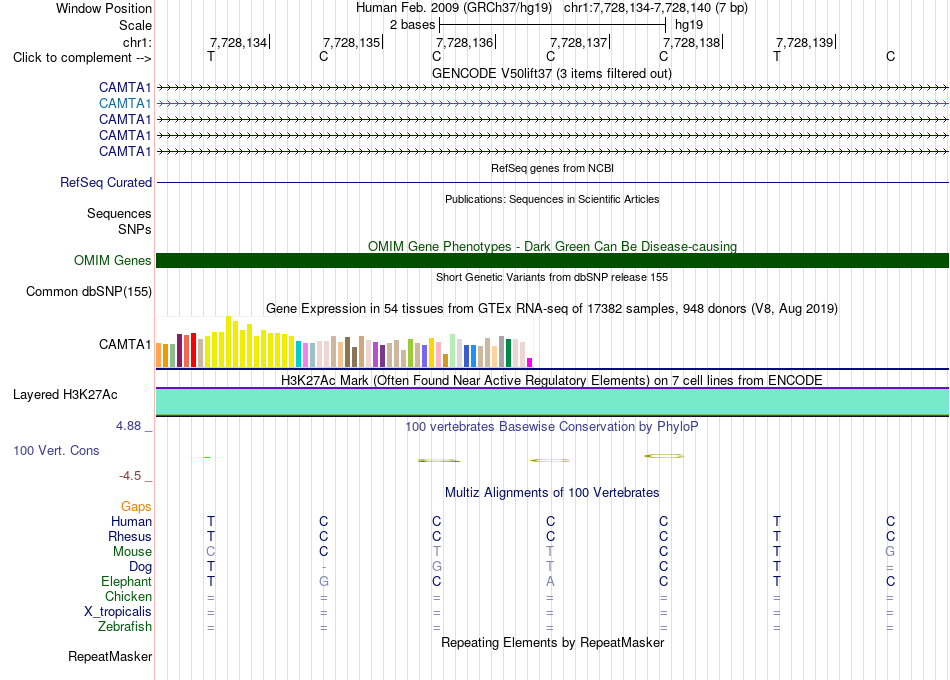
Task: Click the hg19 label next to scale bar
Action: pos(689,25)
